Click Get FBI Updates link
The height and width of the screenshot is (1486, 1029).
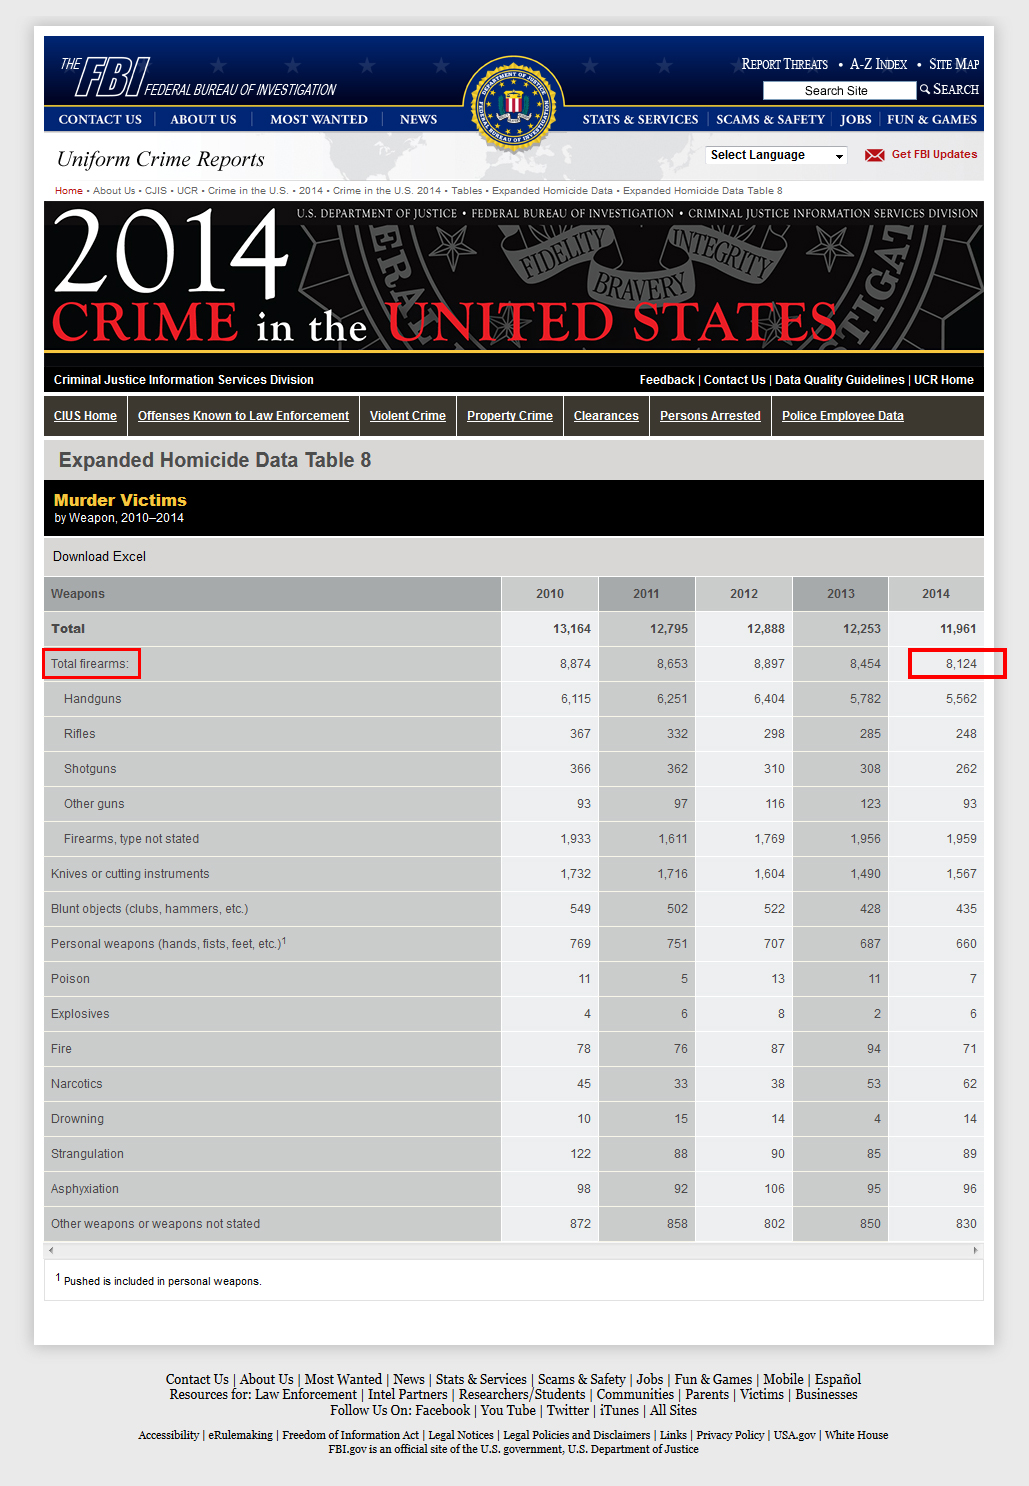[934, 155]
